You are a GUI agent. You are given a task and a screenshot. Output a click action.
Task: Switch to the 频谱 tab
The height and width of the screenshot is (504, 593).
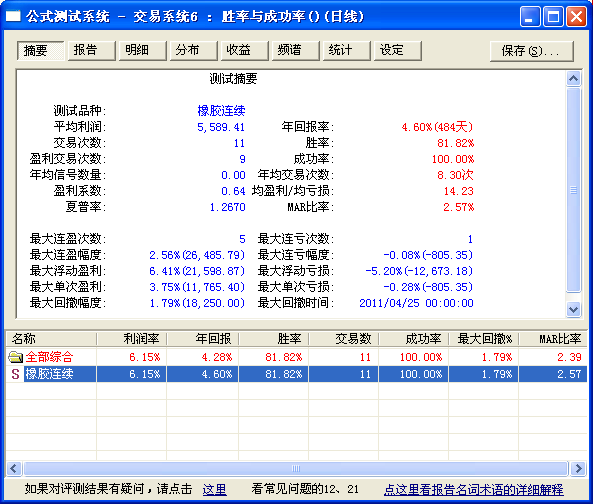coord(296,50)
